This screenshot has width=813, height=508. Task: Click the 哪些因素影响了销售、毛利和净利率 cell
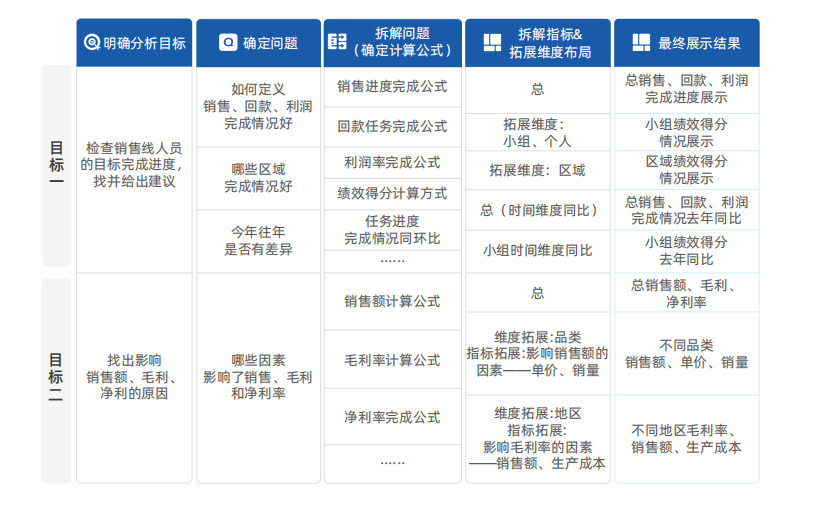pyautogui.click(x=258, y=378)
